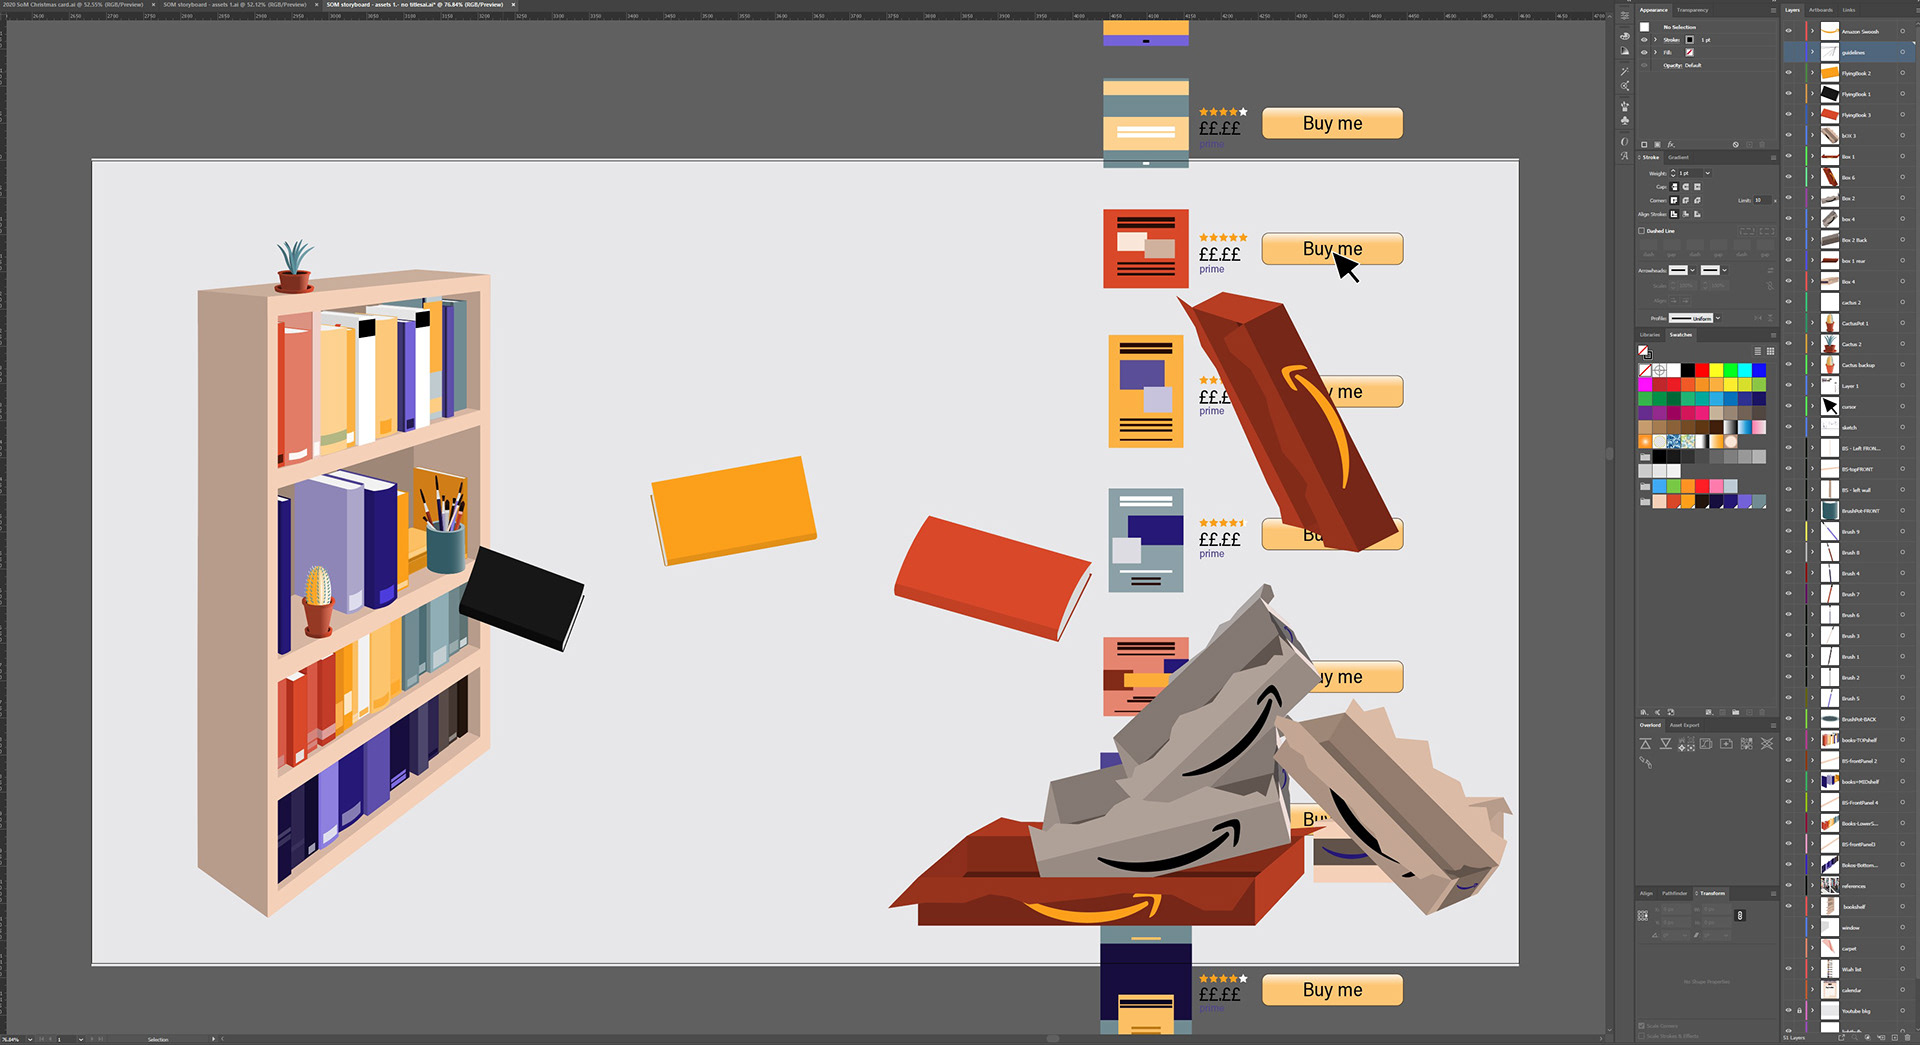Toggle Fill visibility eye in Appearance panel
The image size is (1920, 1045).
(1644, 52)
